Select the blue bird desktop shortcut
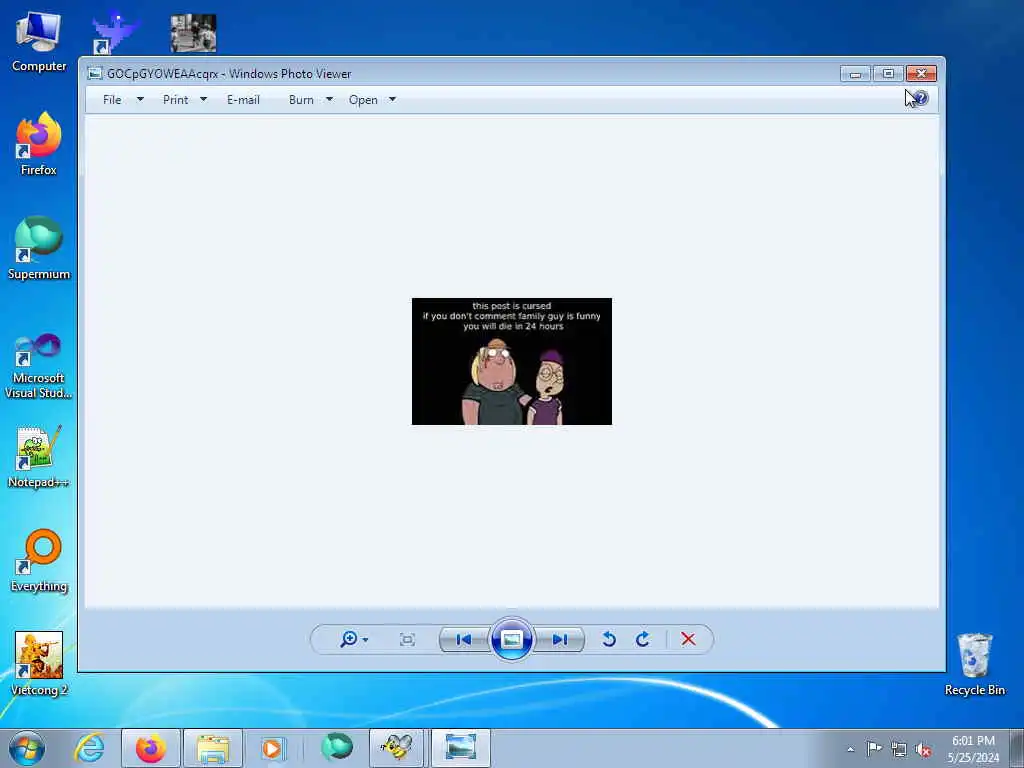This screenshot has width=1024, height=768. (116, 31)
